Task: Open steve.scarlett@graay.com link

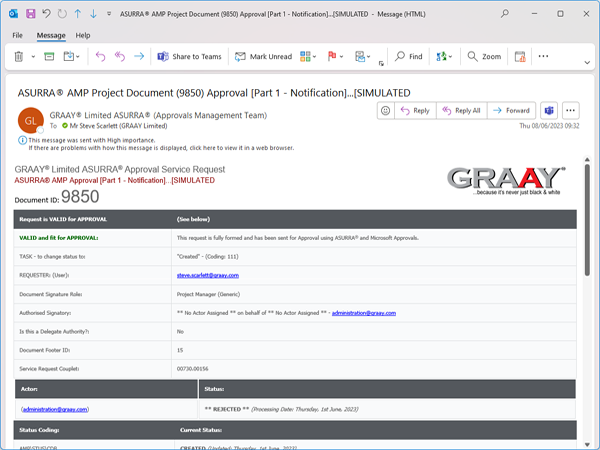Action: 208,275
